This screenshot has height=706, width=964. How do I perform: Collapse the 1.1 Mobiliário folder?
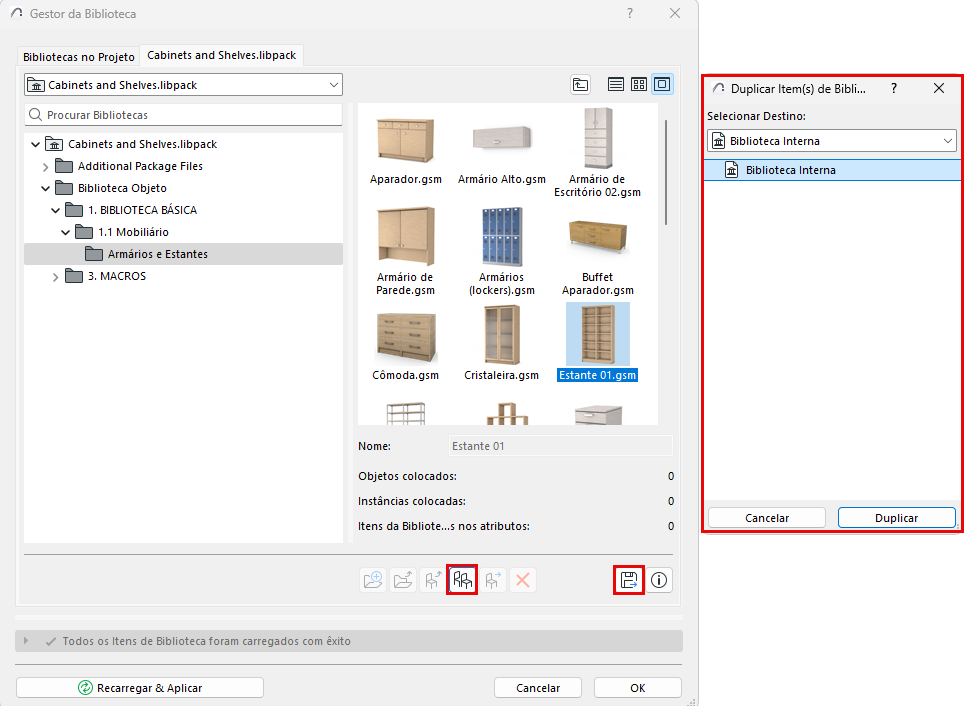pyautogui.click(x=66, y=232)
